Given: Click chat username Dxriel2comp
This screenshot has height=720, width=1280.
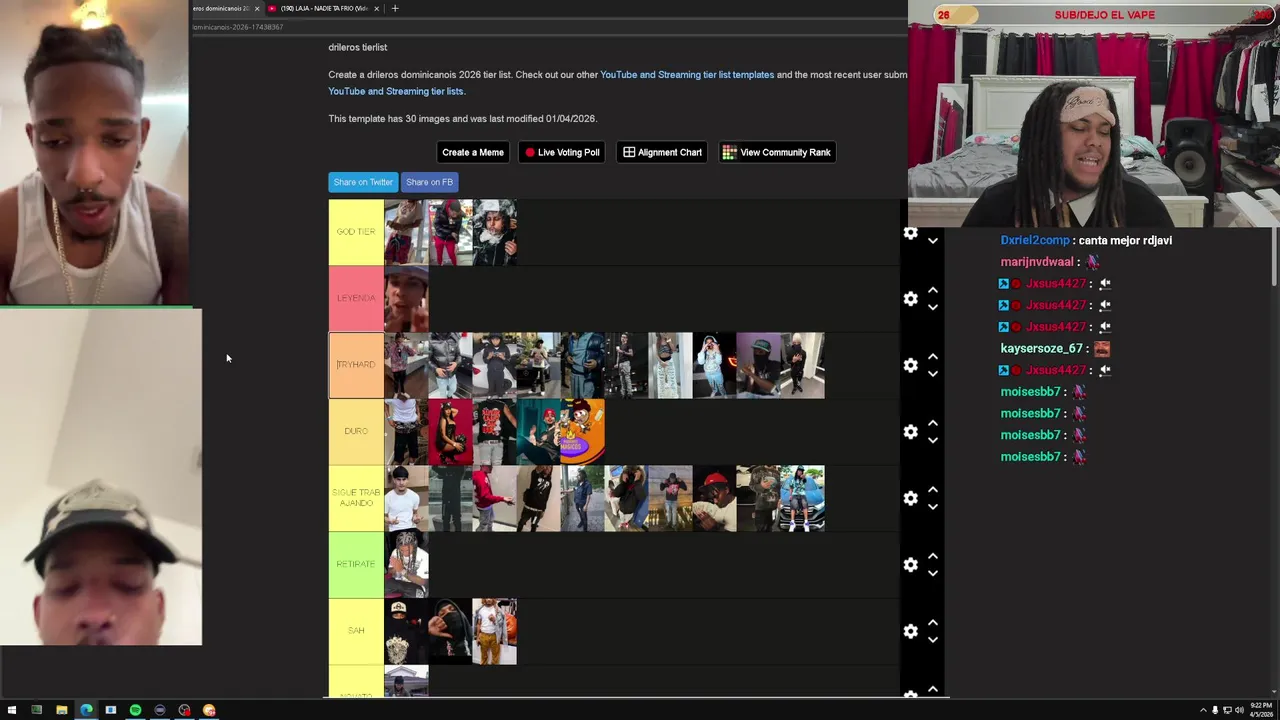Looking at the screenshot, I should tap(1035, 240).
